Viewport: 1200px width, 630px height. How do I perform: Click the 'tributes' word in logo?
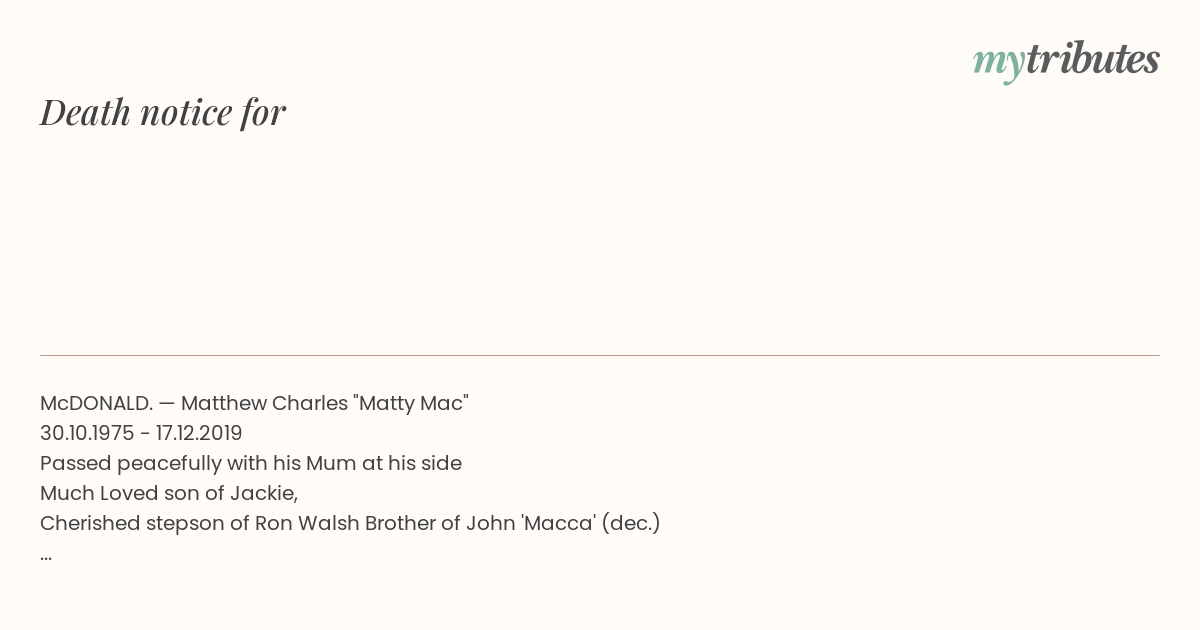1093,58
